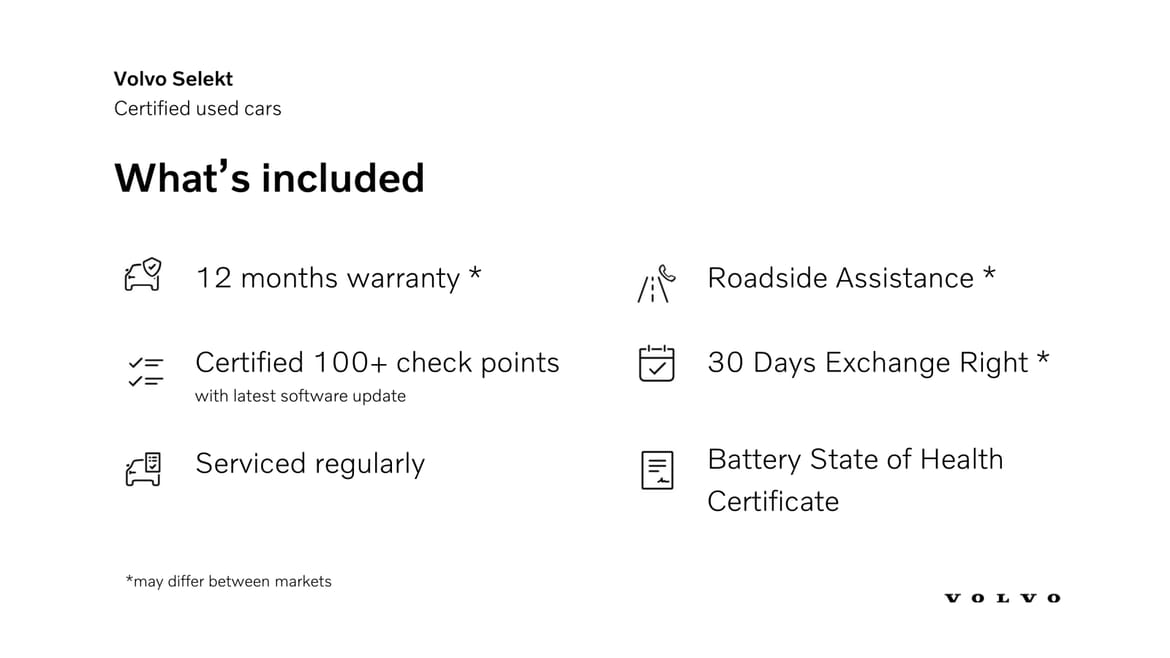Click the asterisk after 12 months warranty
Image resolution: width=1170 pixels, height=658 pixels.
(x=475, y=274)
